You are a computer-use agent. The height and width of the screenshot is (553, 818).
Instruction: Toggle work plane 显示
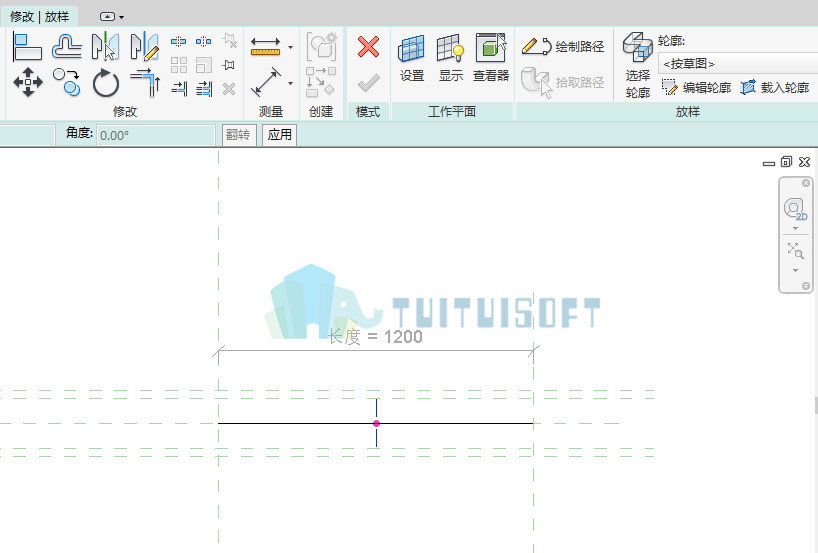(x=451, y=58)
